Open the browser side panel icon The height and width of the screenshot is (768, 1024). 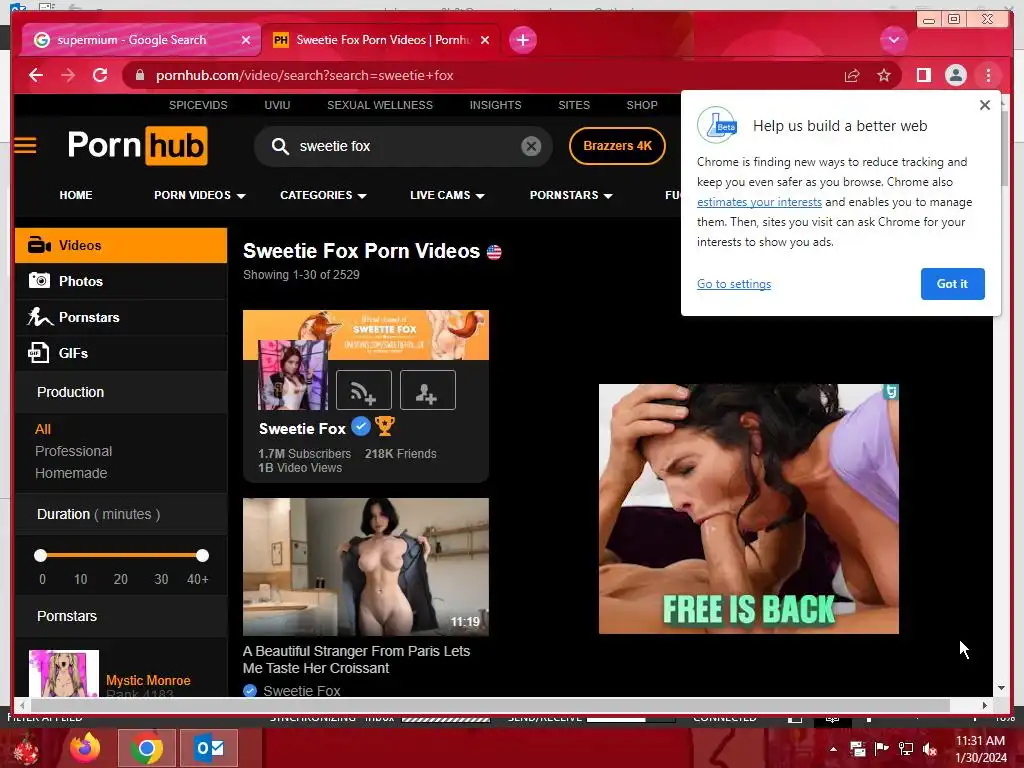pyautogui.click(x=923, y=75)
